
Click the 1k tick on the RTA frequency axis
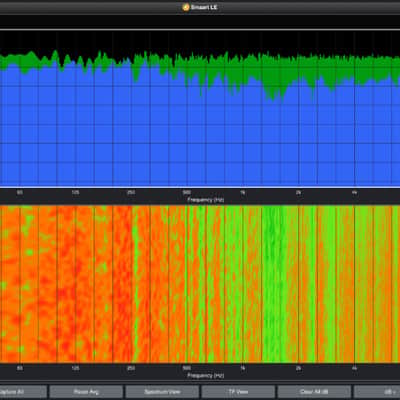[x=243, y=192]
